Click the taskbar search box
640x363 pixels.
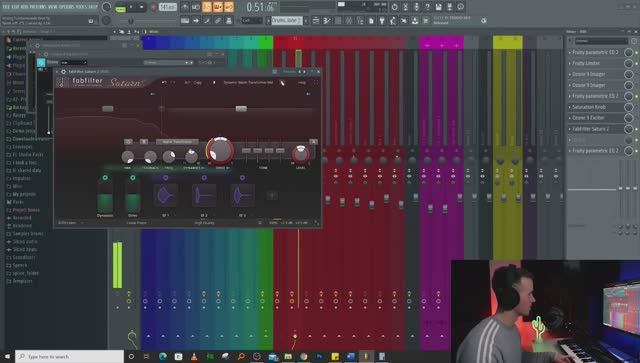click(x=69, y=356)
